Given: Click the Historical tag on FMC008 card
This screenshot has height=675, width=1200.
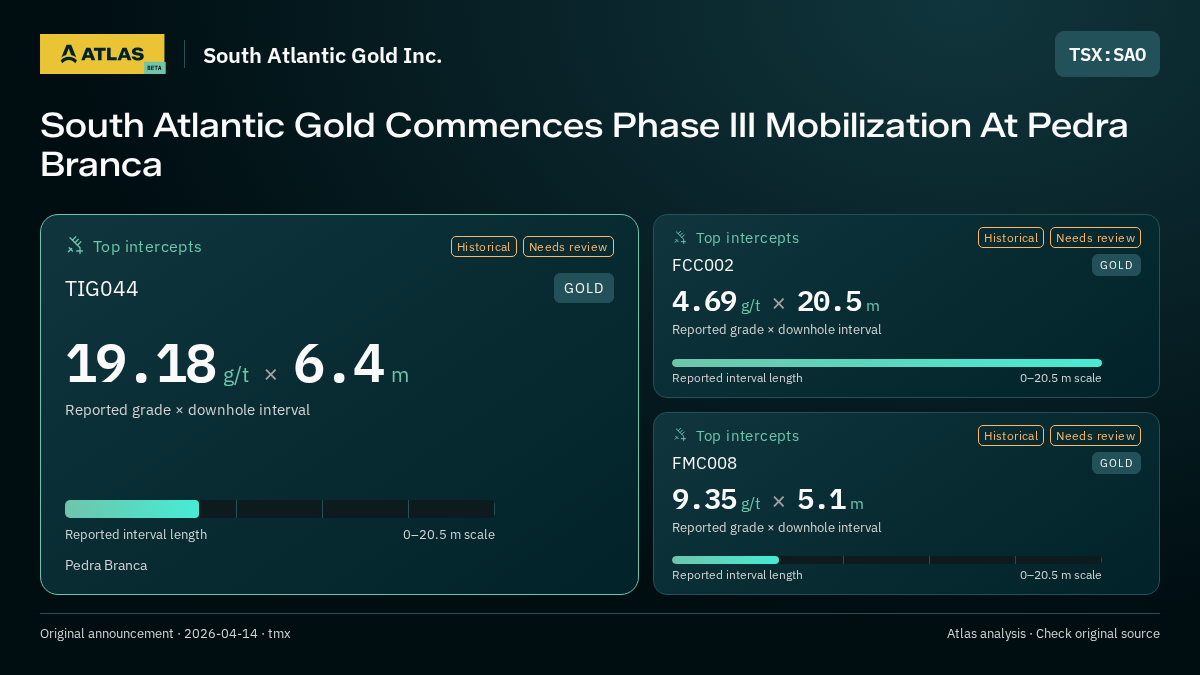Looking at the screenshot, I should coord(1011,436).
